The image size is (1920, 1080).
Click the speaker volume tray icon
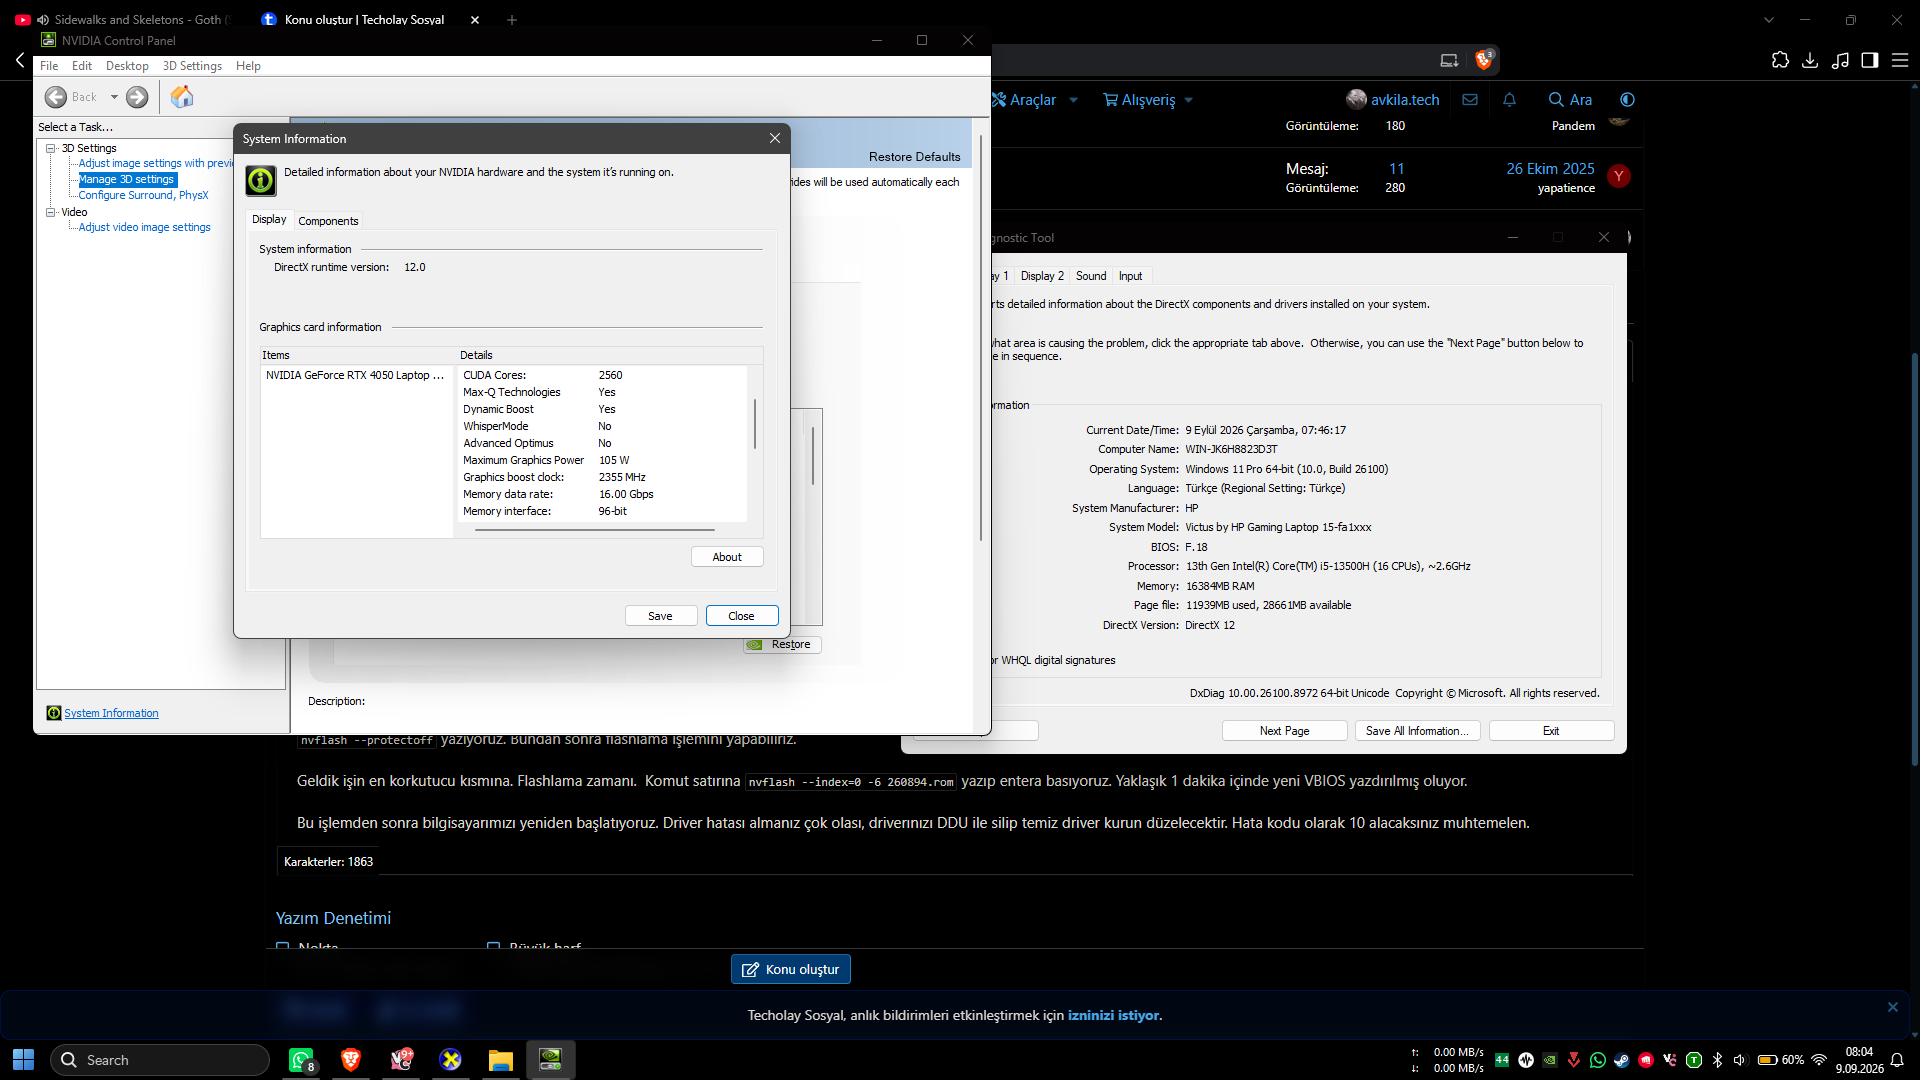[x=1740, y=1060]
